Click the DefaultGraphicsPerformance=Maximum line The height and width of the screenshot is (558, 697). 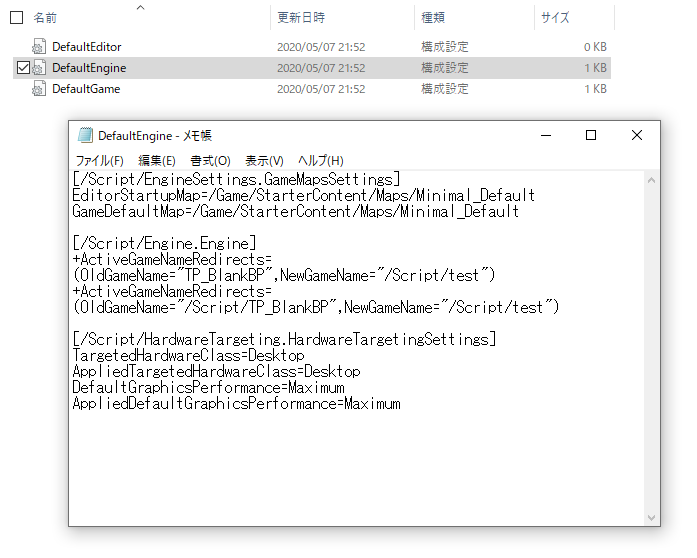click(208, 387)
